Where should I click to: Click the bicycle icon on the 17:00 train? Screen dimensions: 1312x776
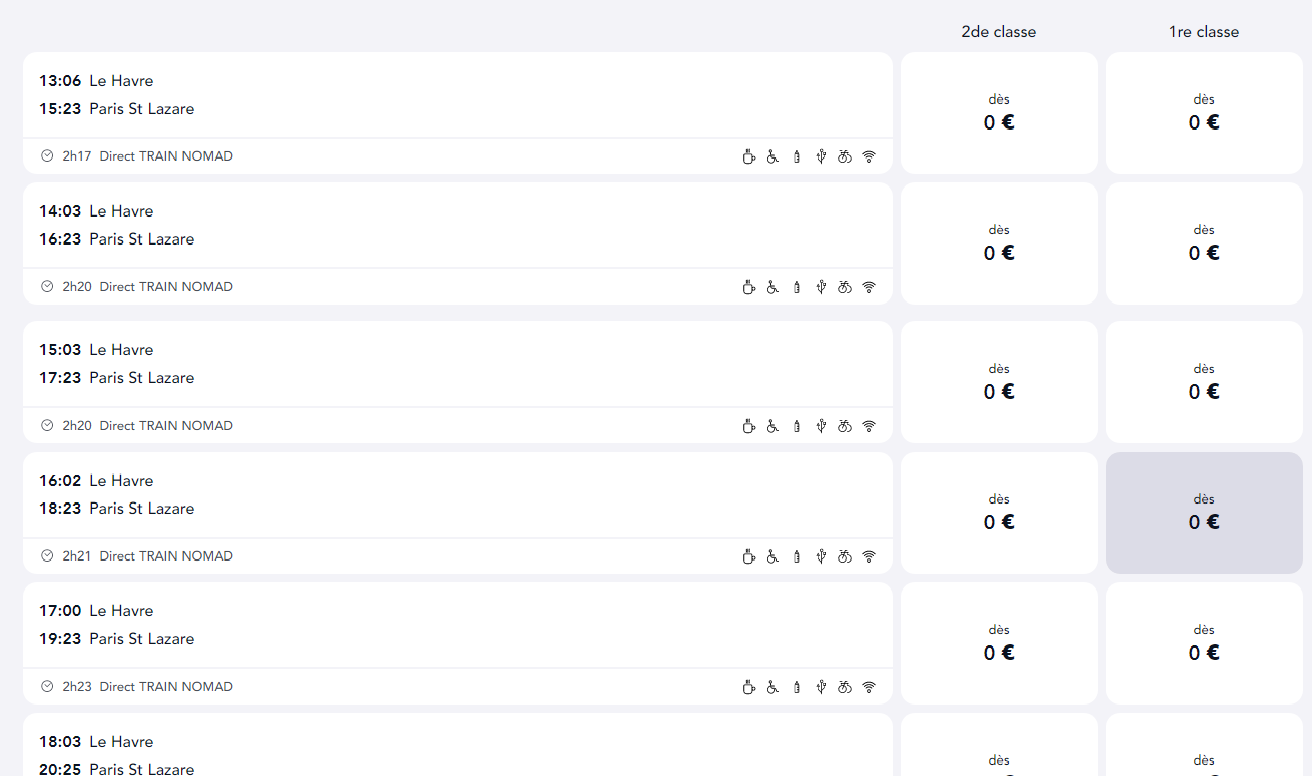click(x=845, y=687)
